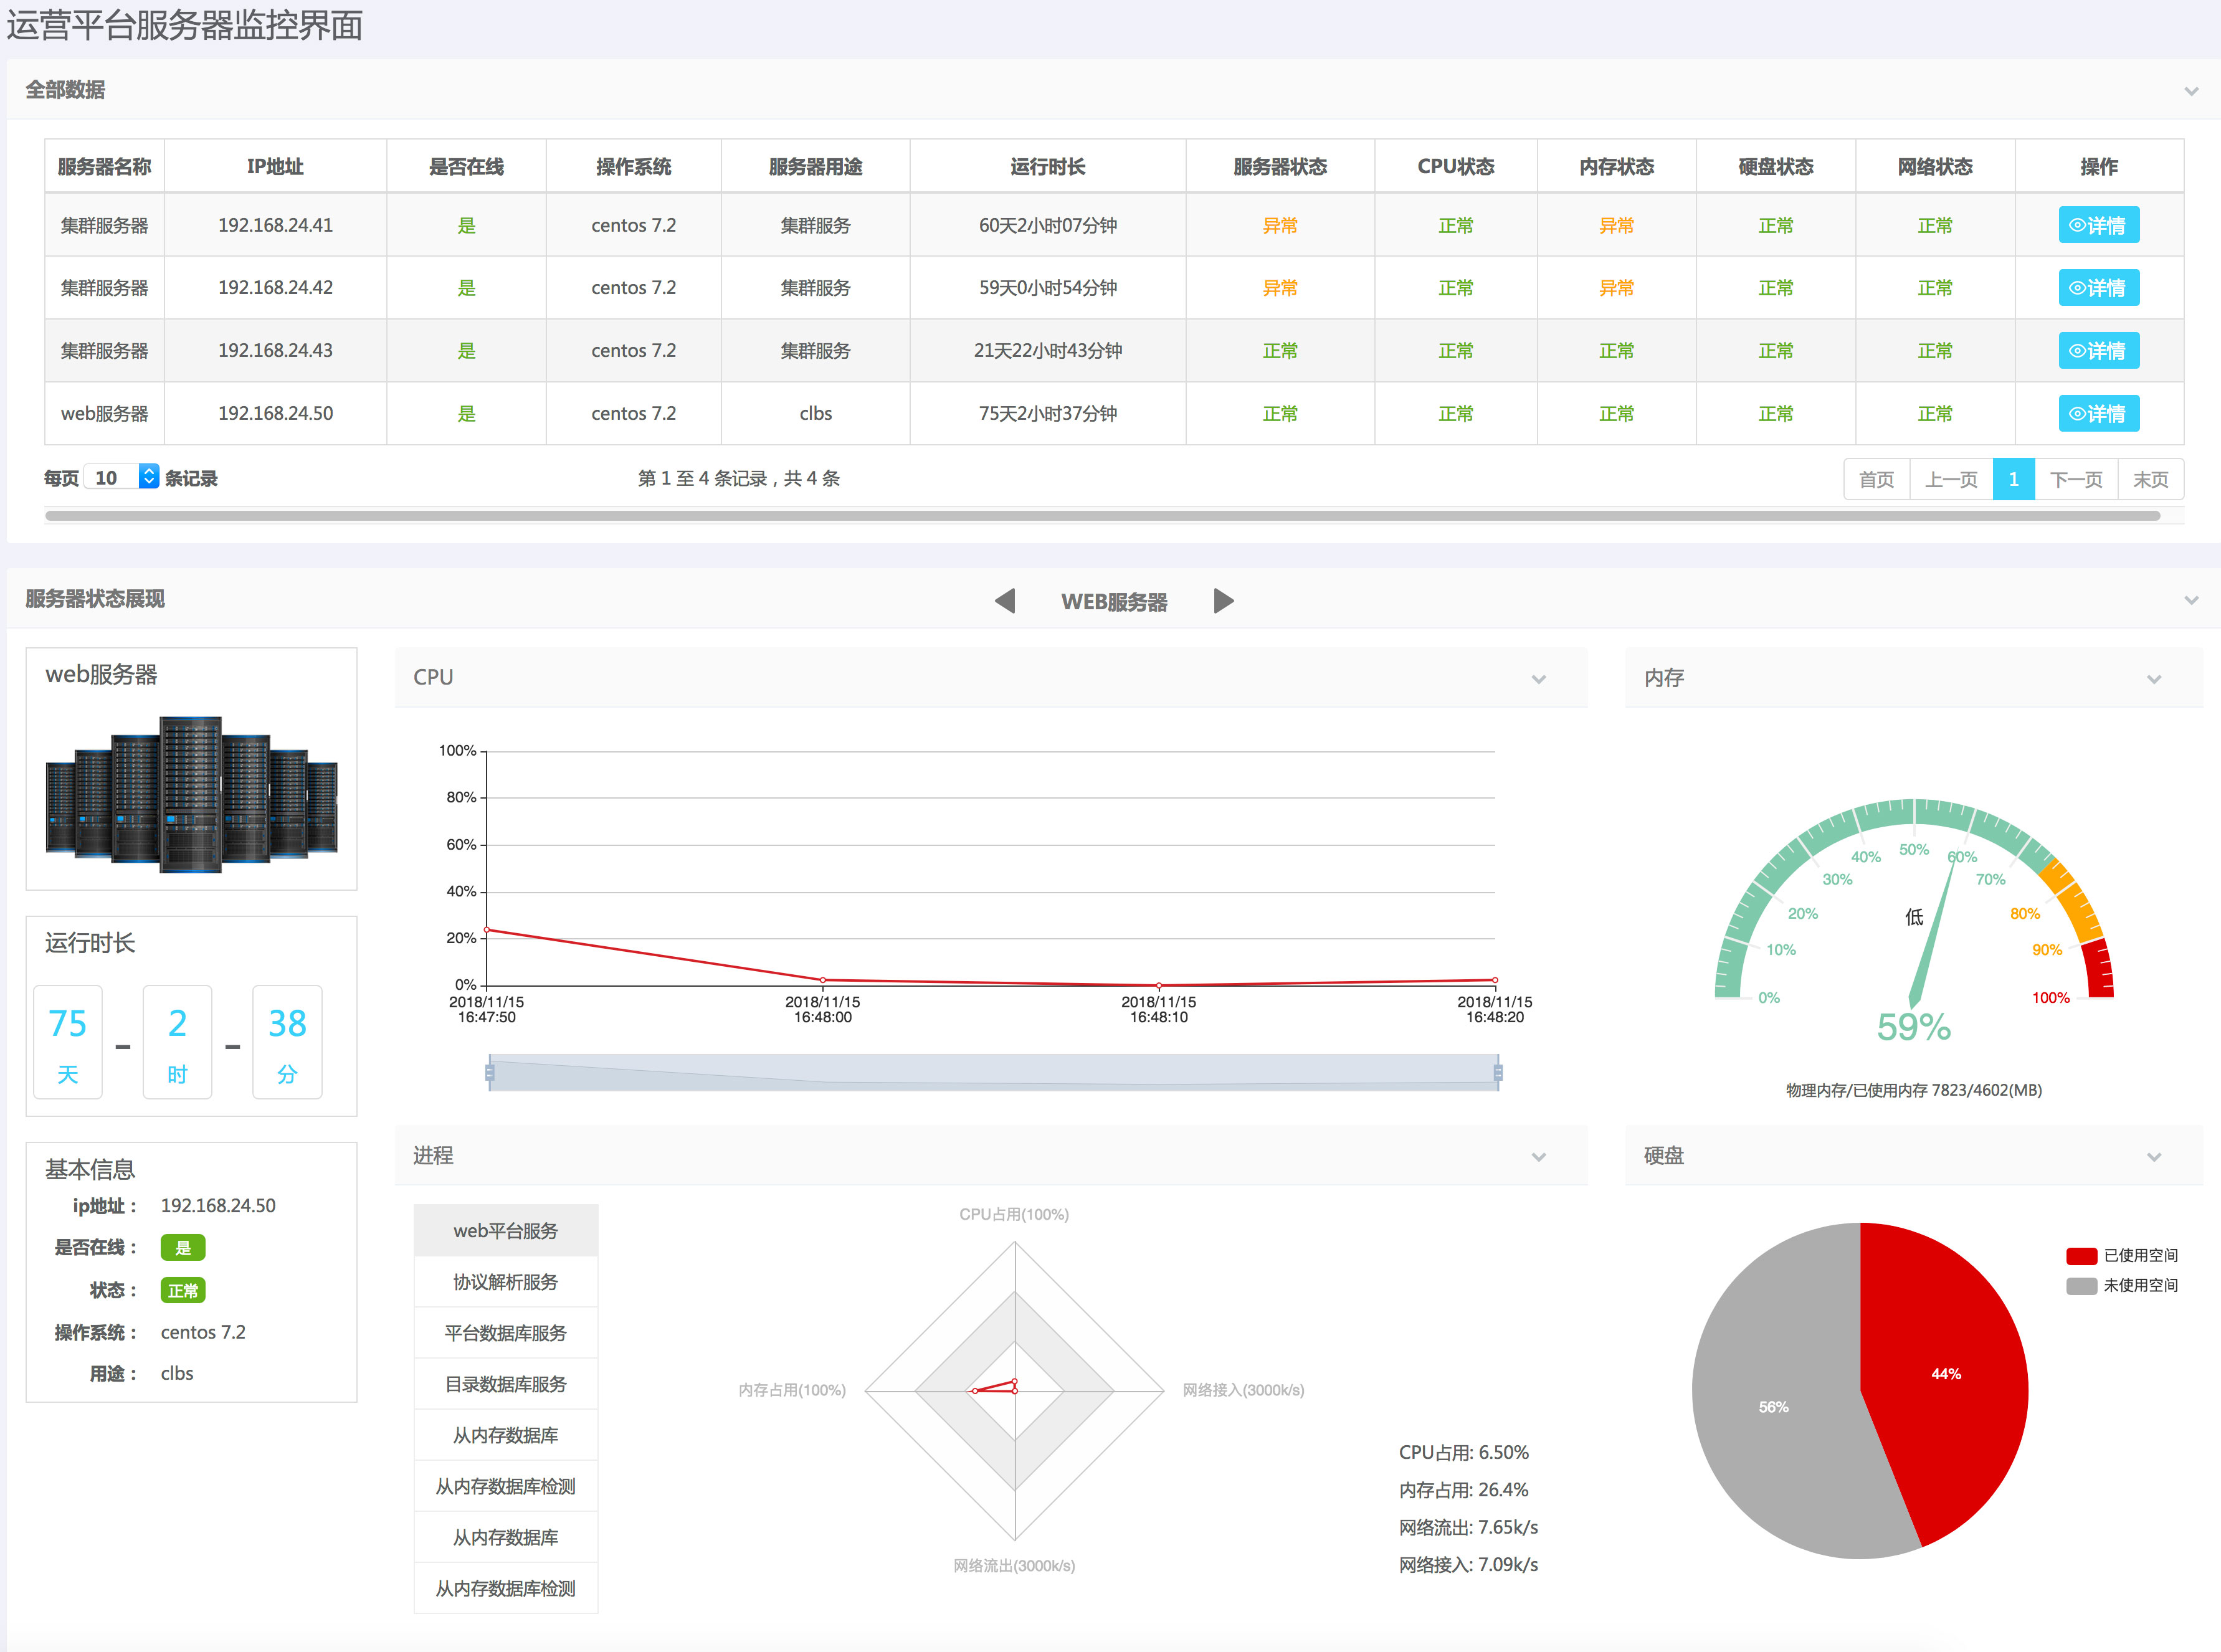Click the green 正常 status badge
Screen dimensions: 2221x1652
tap(183, 1290)
